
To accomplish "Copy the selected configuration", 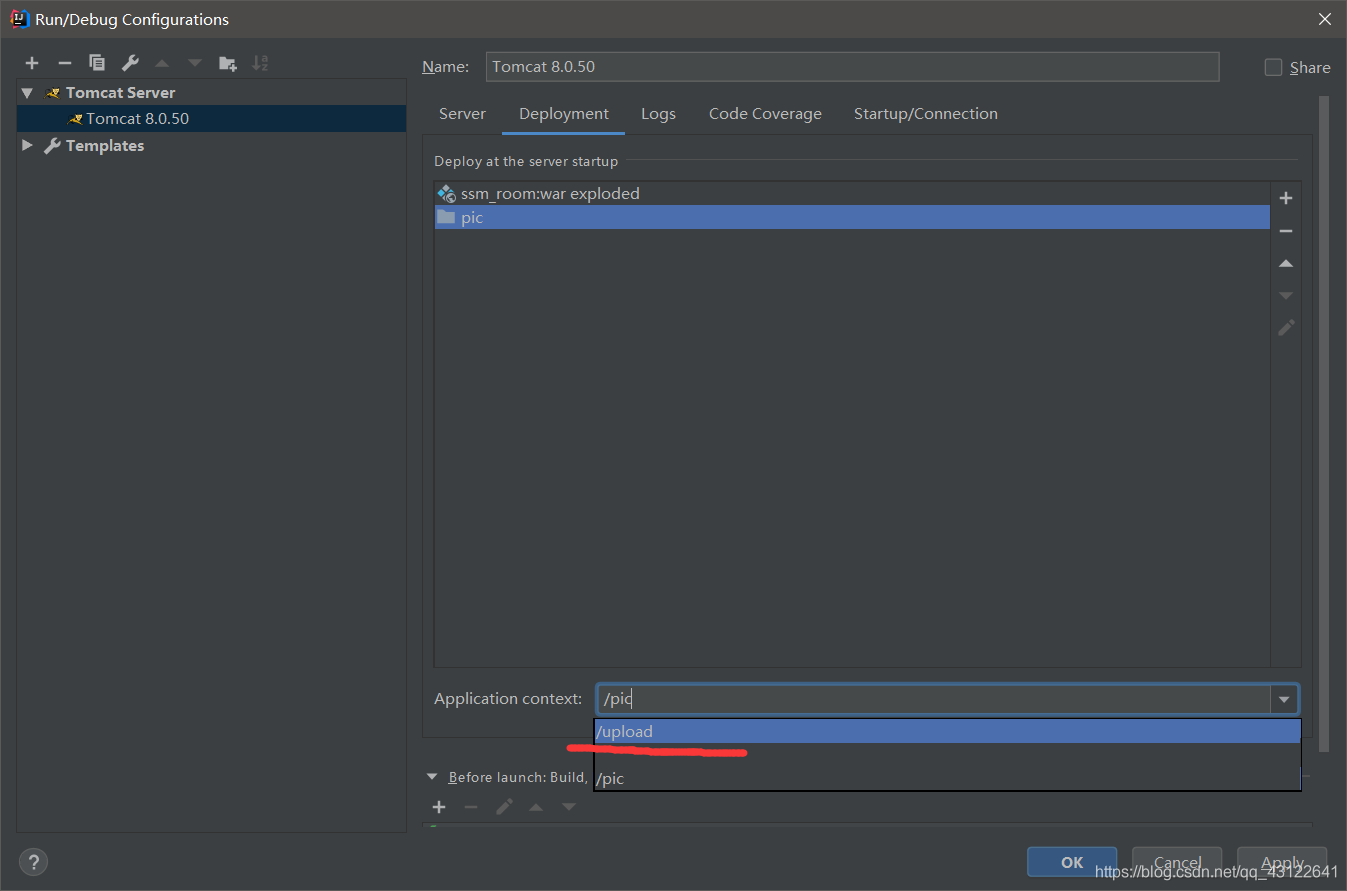I will pyautogui.click(x=97, y=63).
